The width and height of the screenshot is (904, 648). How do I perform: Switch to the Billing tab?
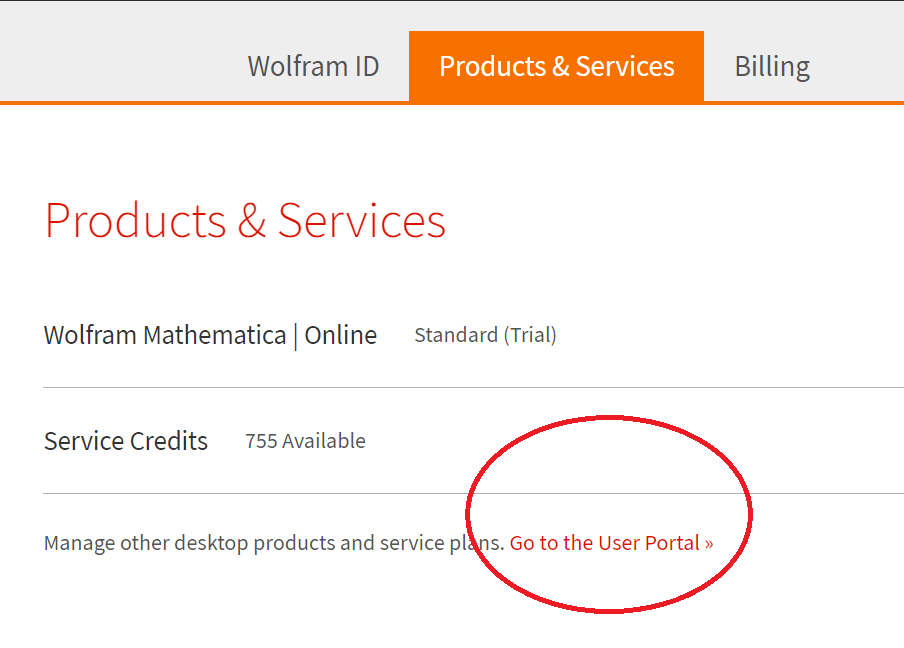772,67
